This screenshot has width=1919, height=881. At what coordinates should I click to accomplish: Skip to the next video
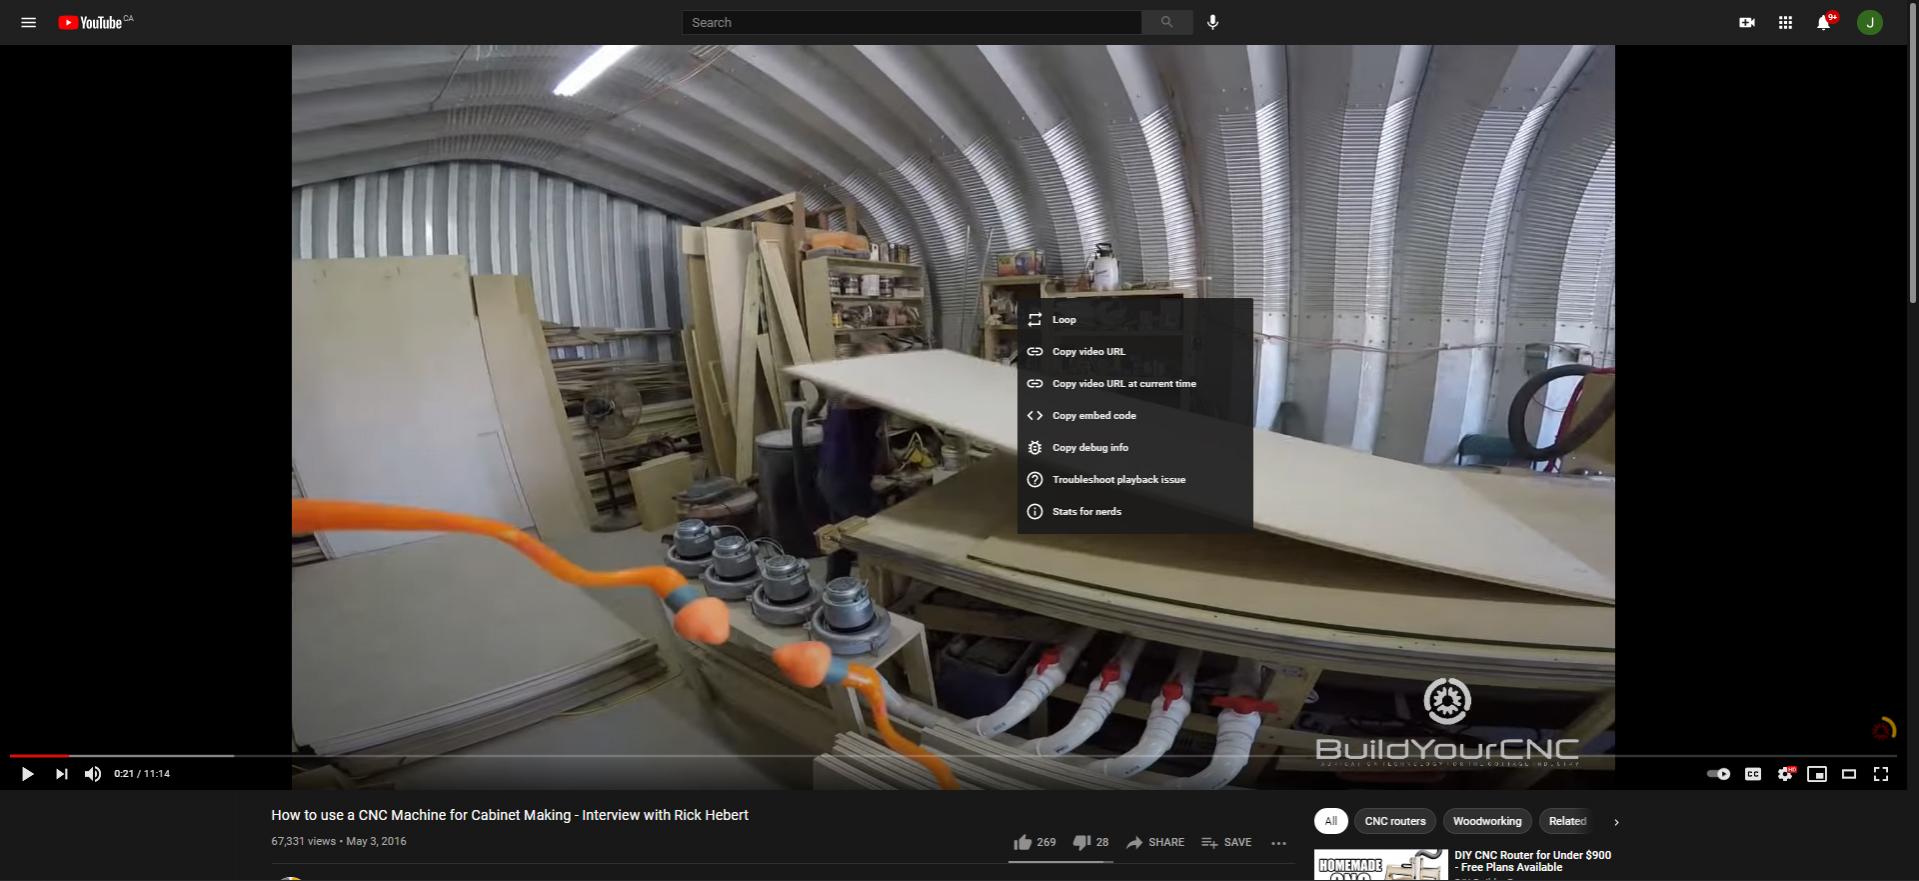coord(61,774)
